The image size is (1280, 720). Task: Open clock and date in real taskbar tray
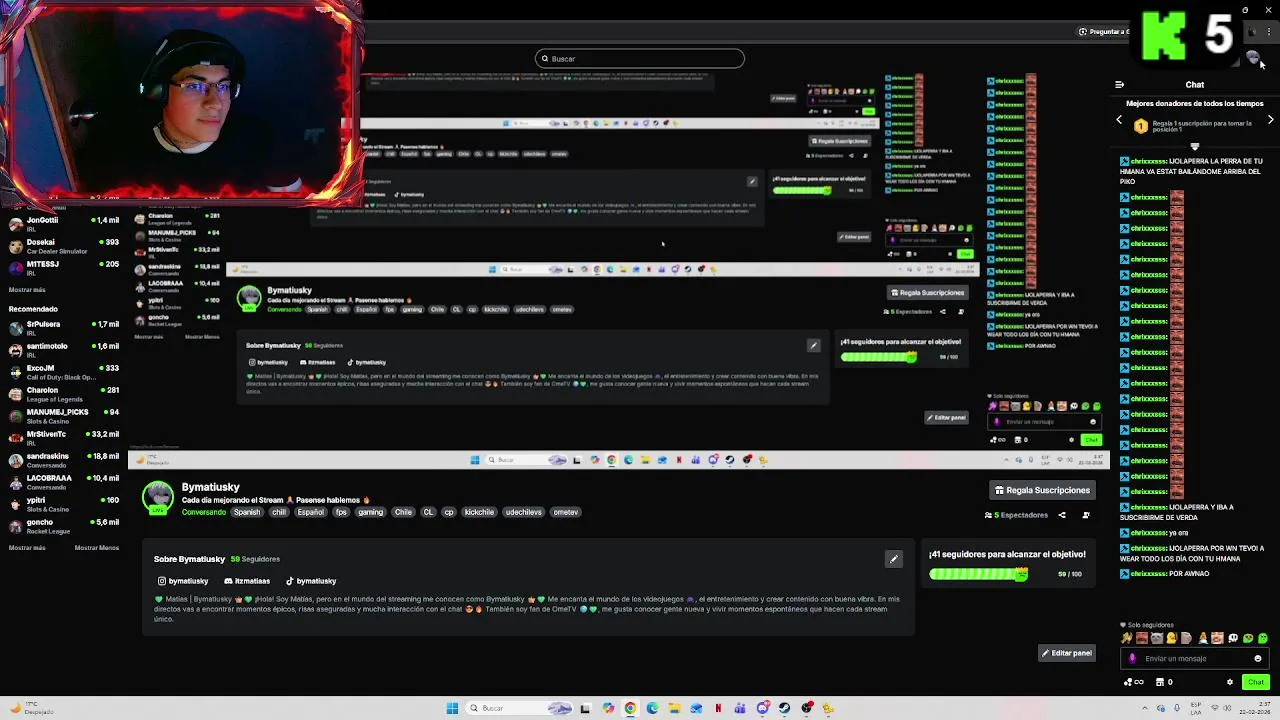click(x=1257, y=708)
